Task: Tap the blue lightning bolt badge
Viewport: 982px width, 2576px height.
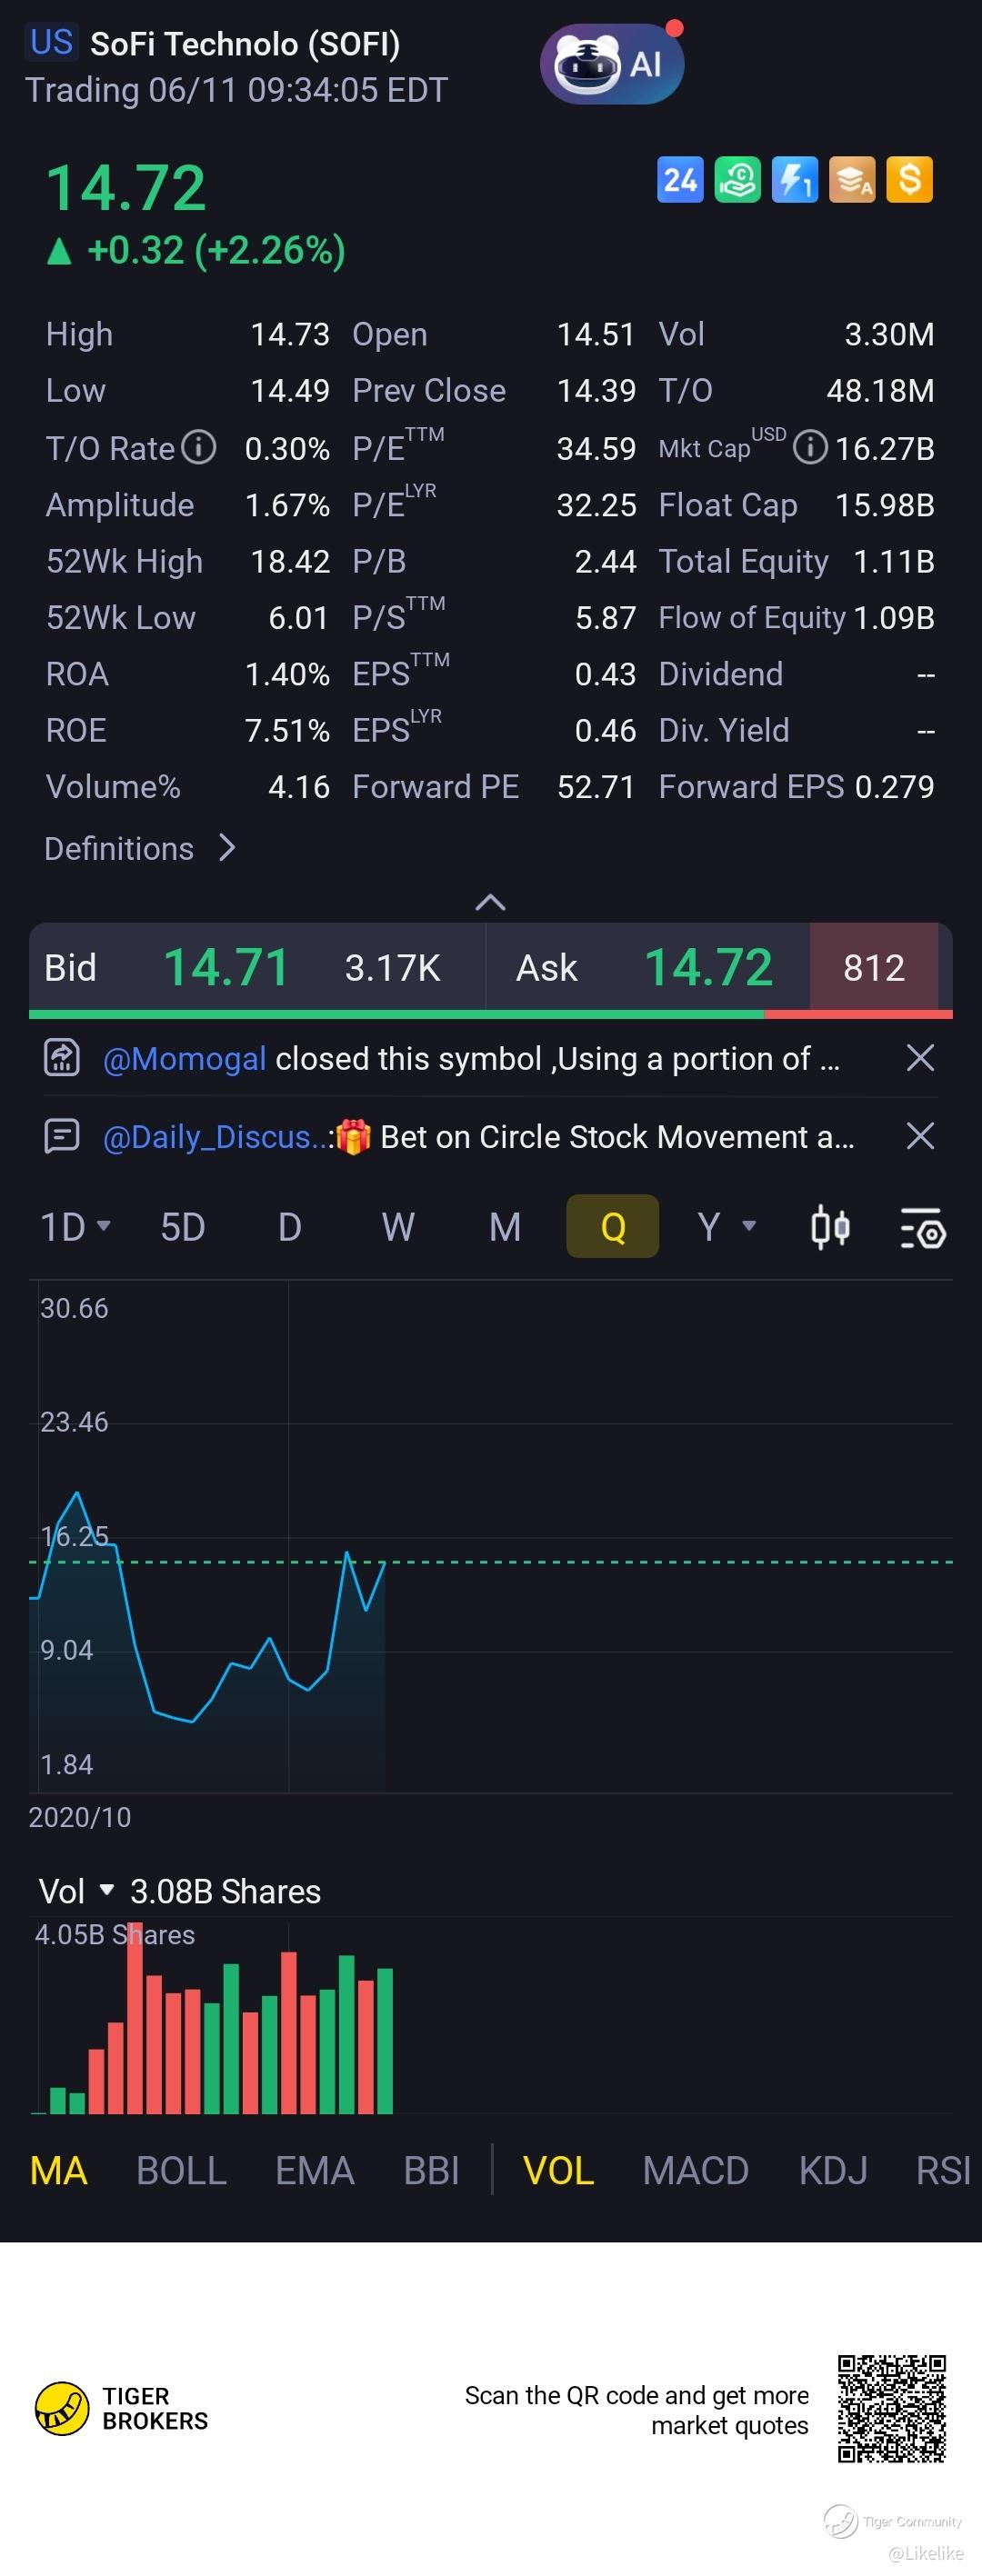Action: 795,181
